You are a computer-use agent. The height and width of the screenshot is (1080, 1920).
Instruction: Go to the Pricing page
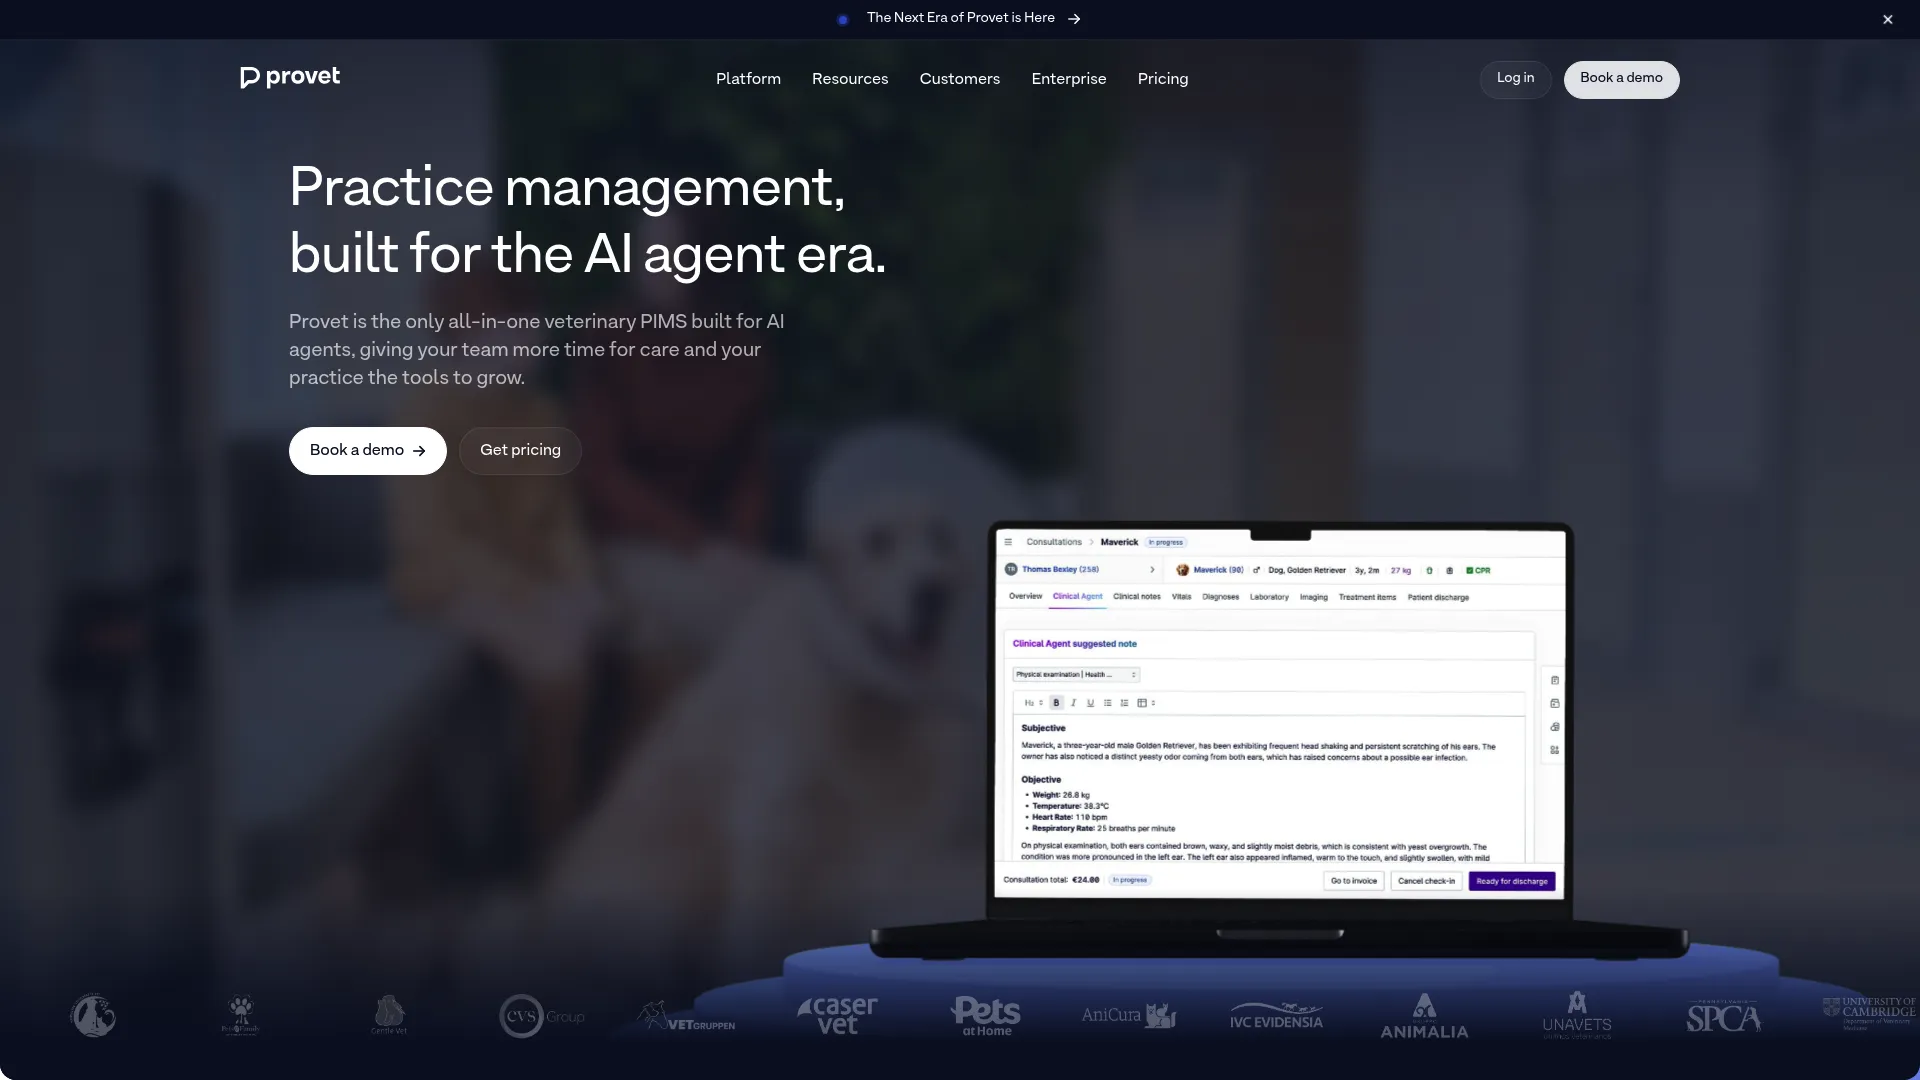pos(1163,79)
